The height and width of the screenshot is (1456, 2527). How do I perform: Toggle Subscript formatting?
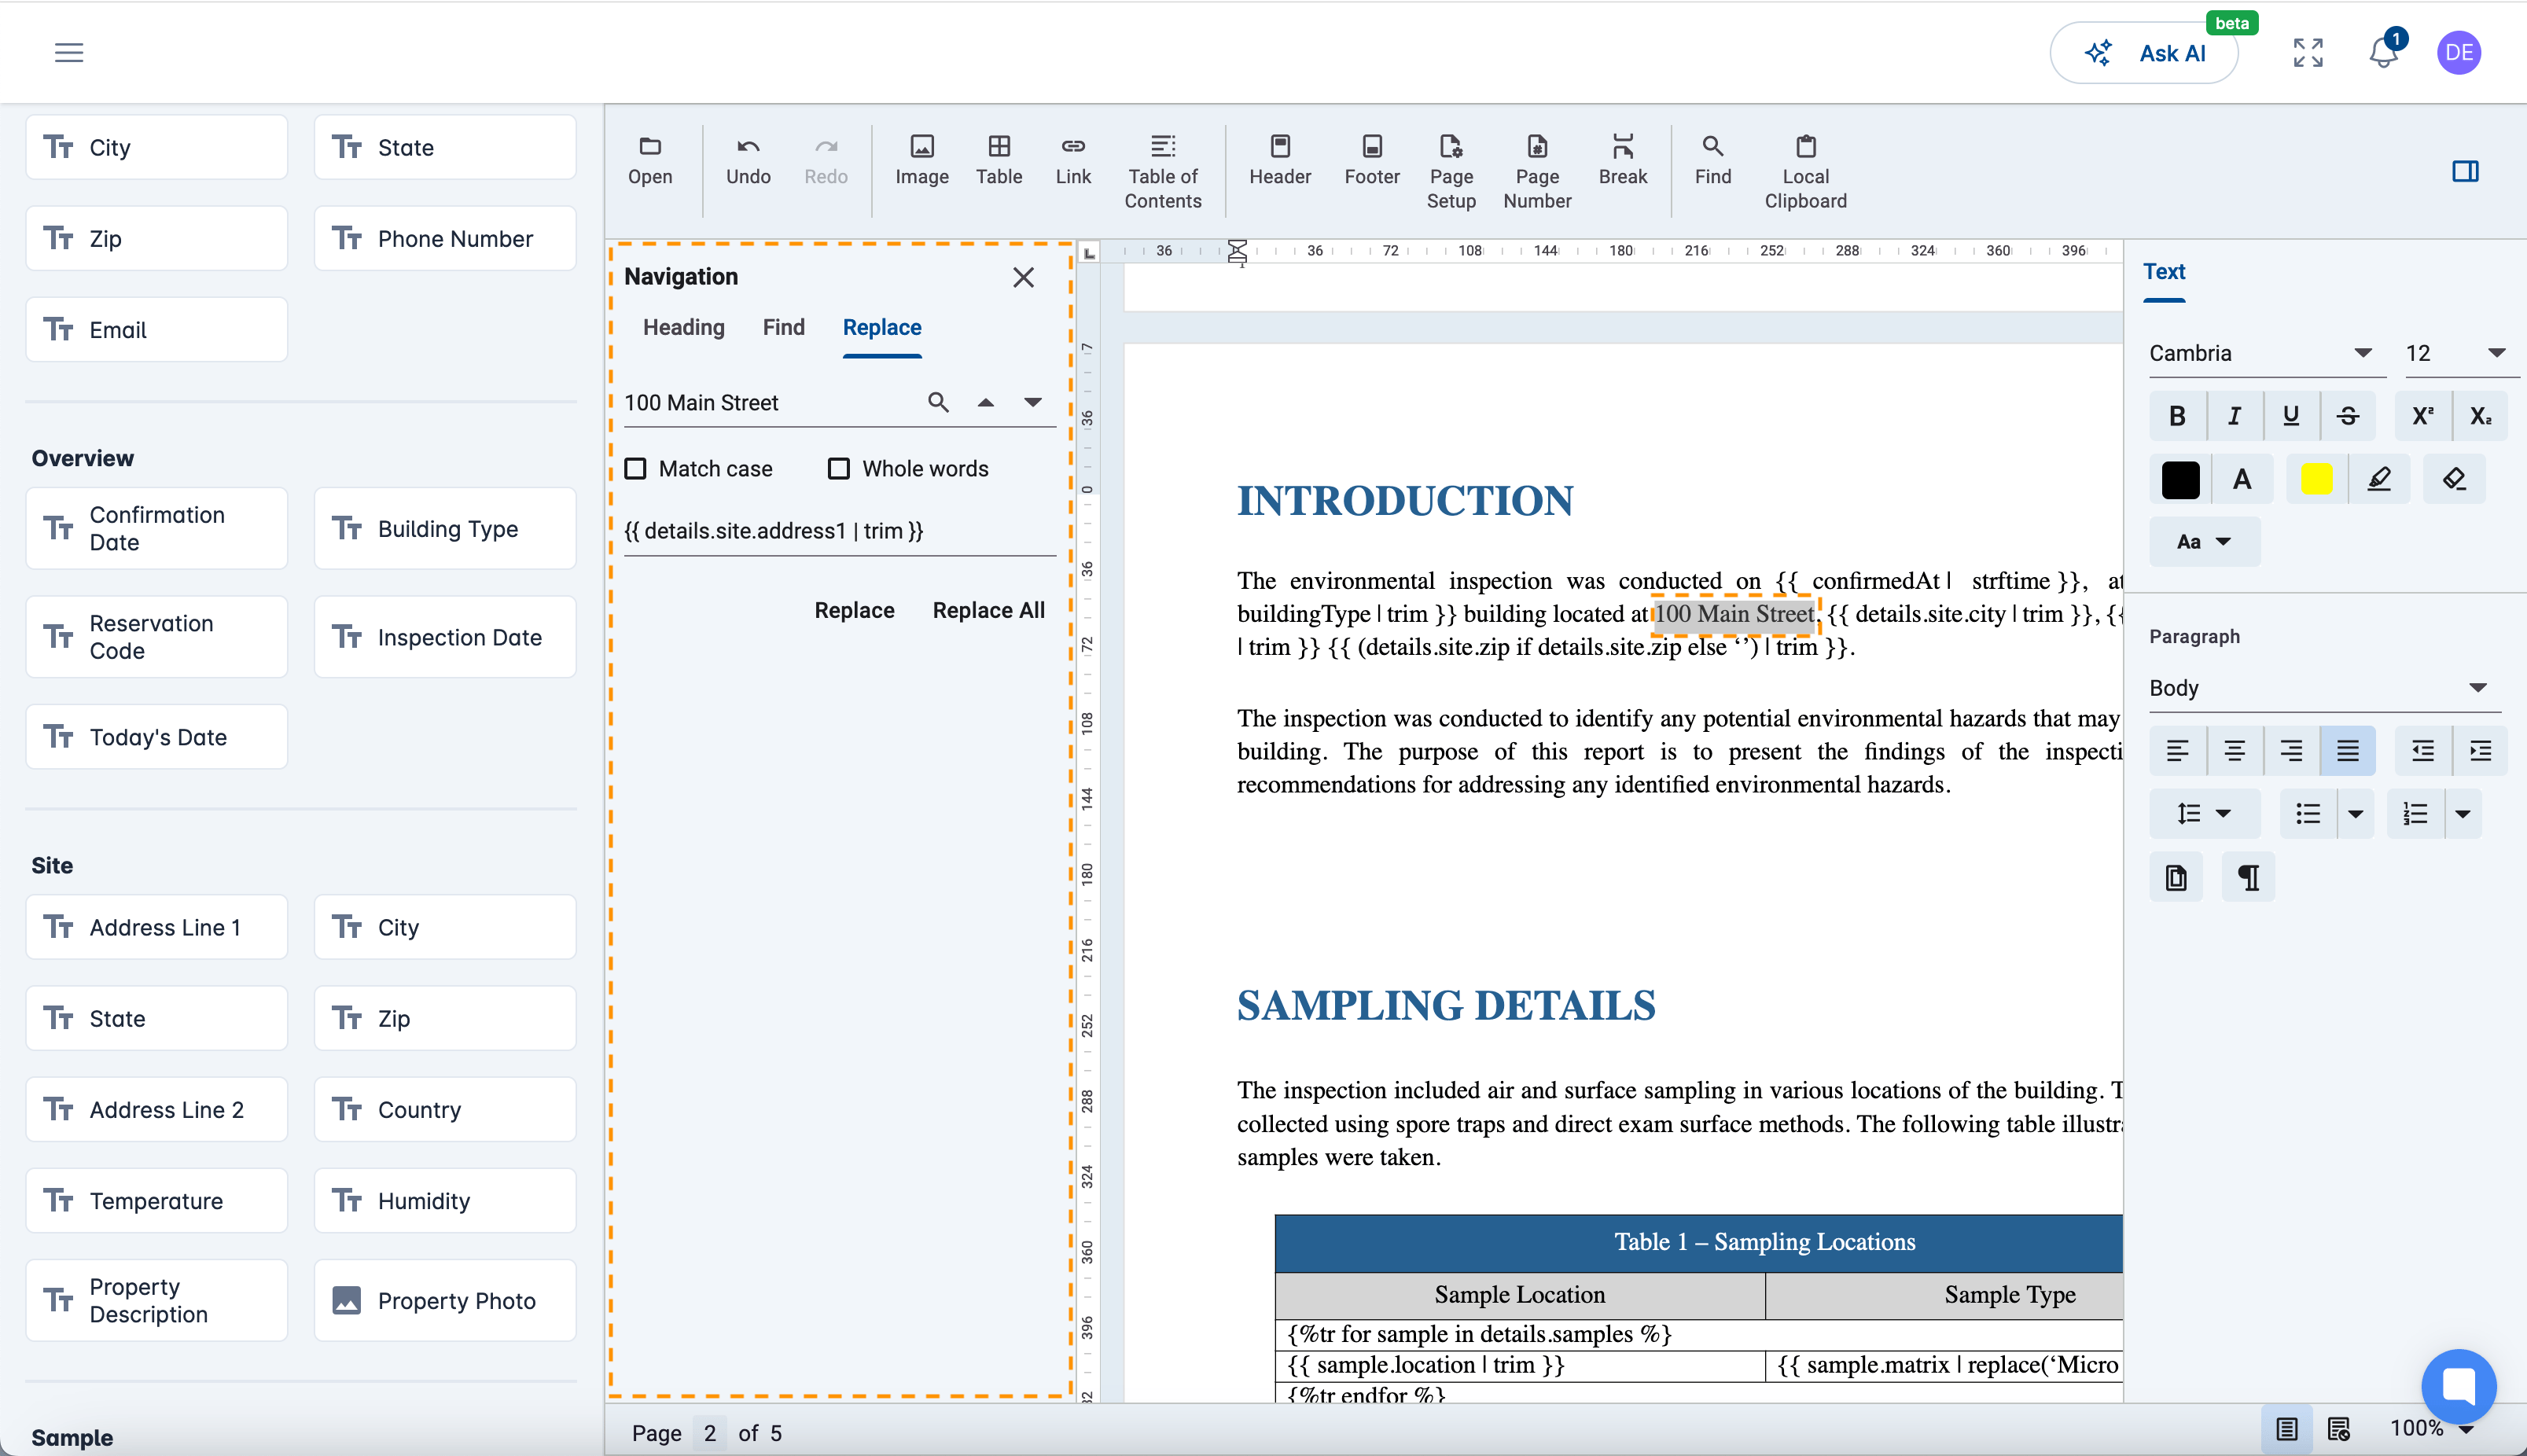[x=2480, y=416]
